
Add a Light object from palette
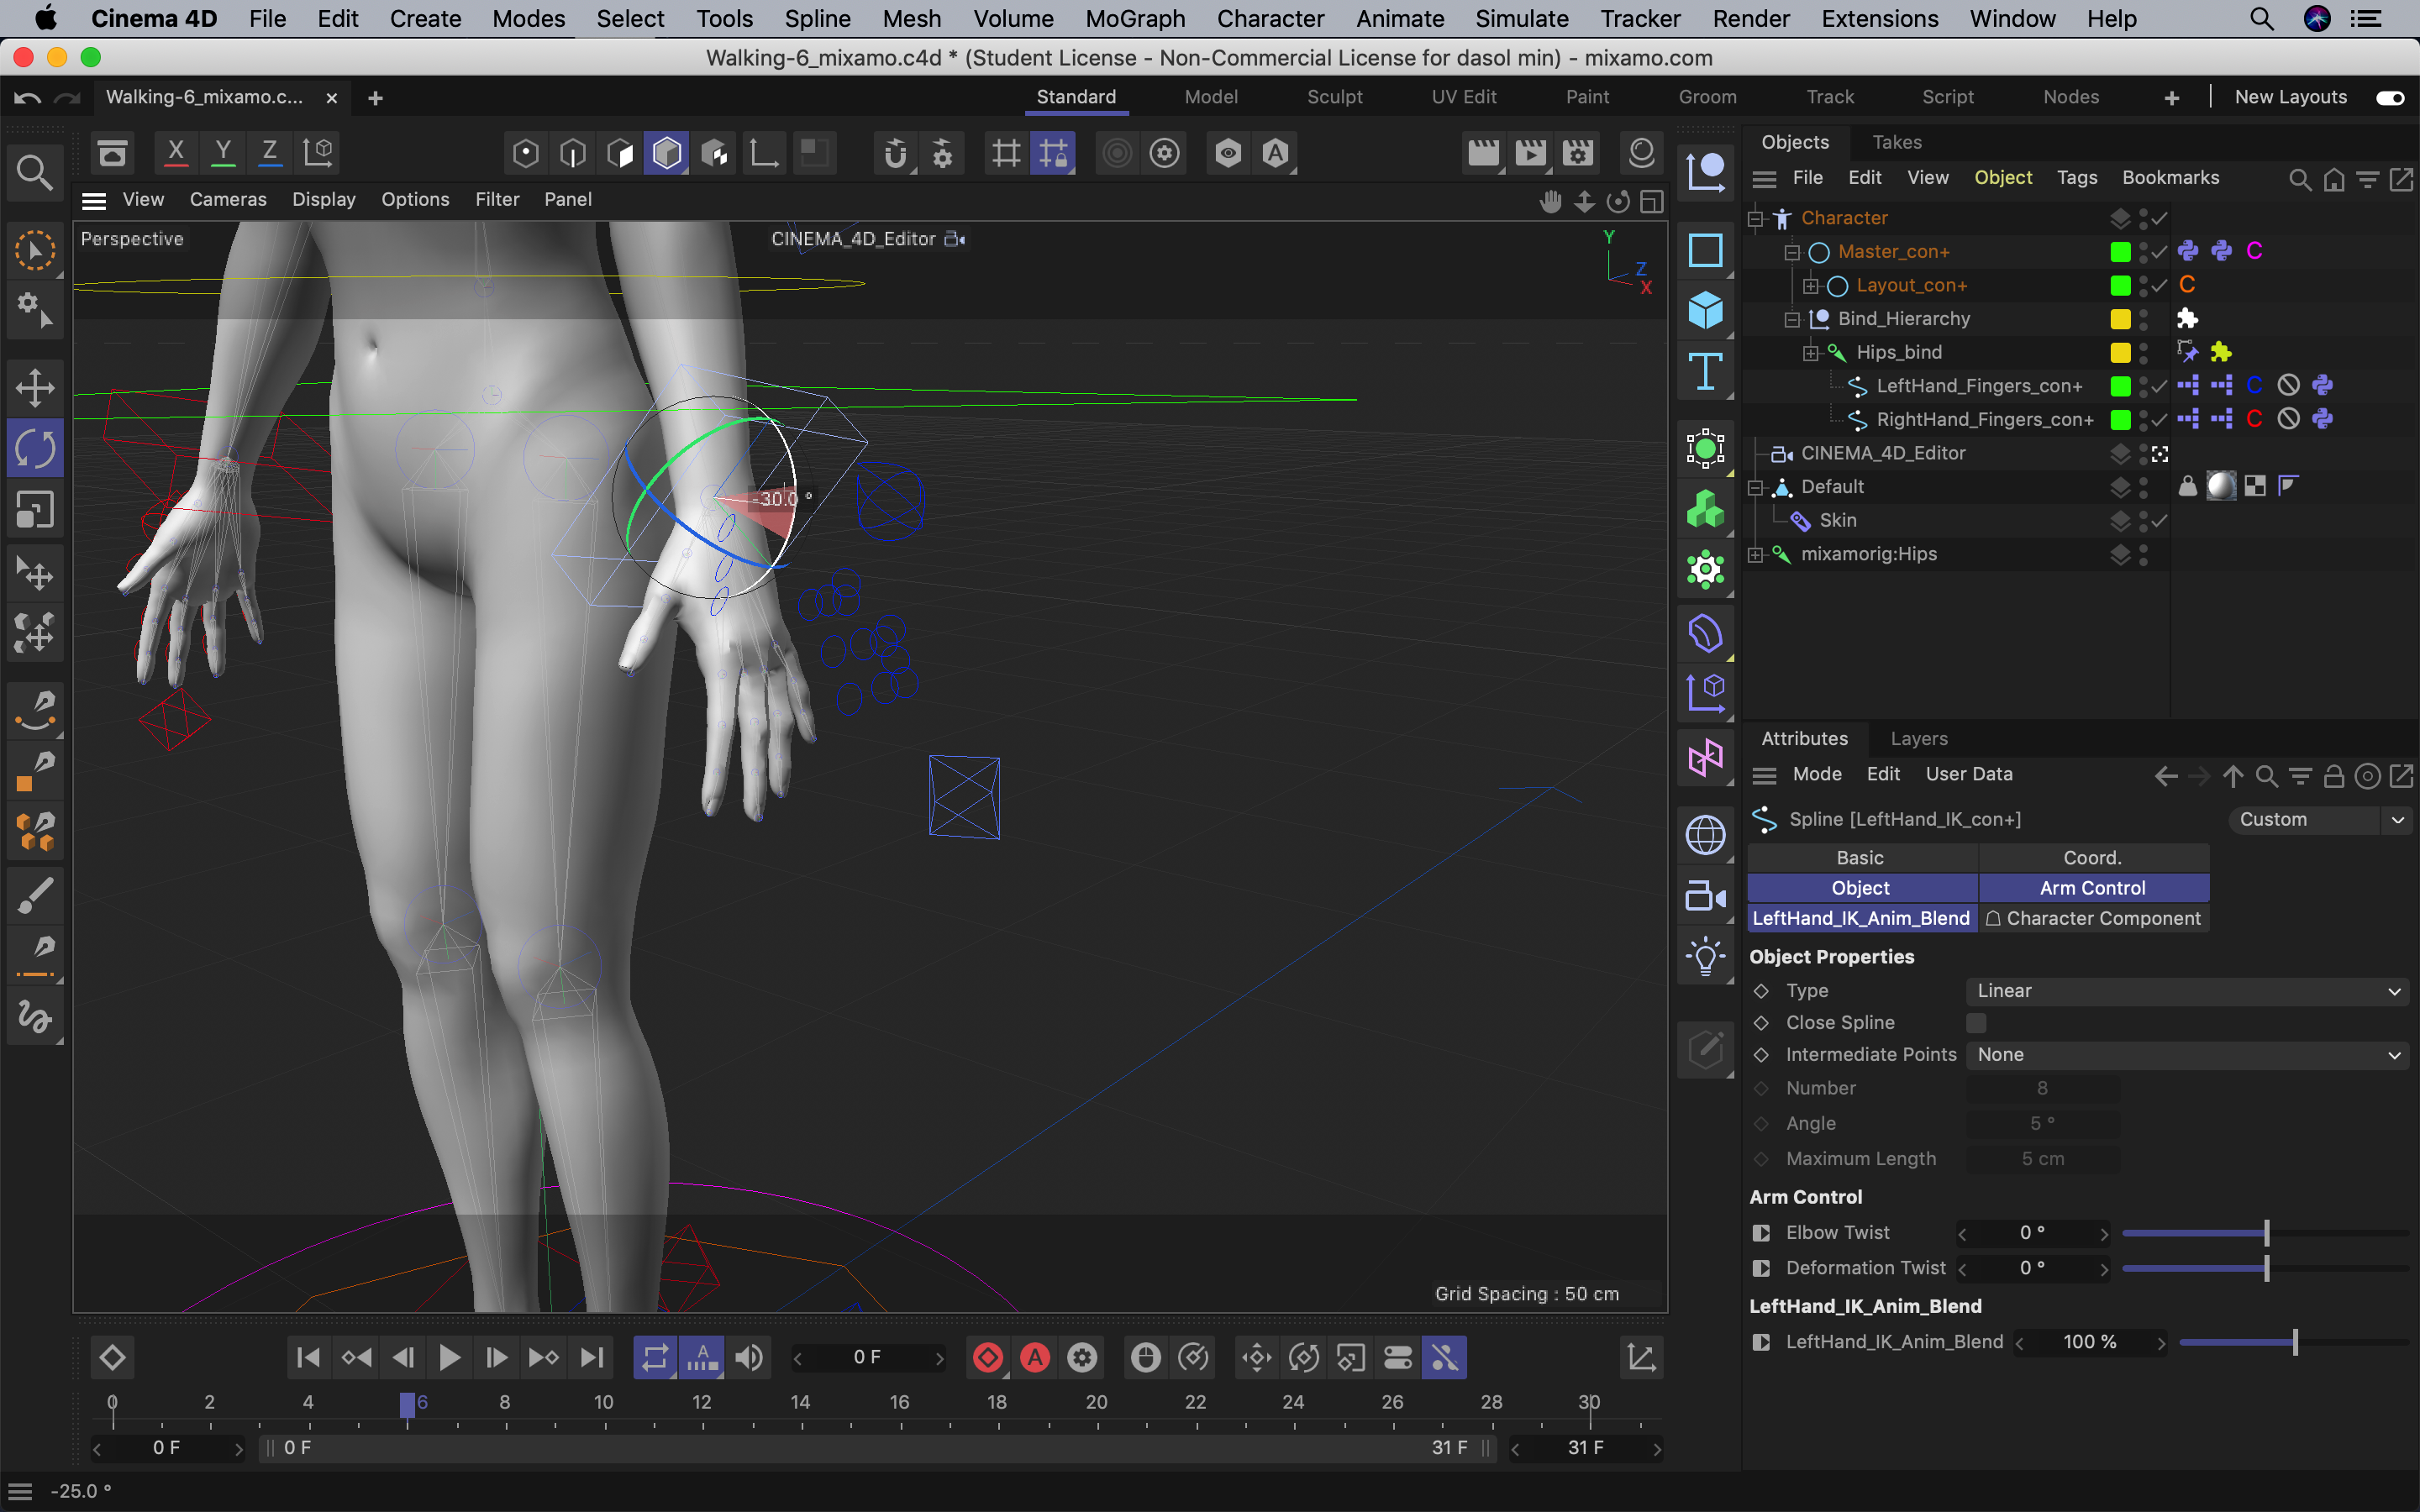[x=1705, y=957]
